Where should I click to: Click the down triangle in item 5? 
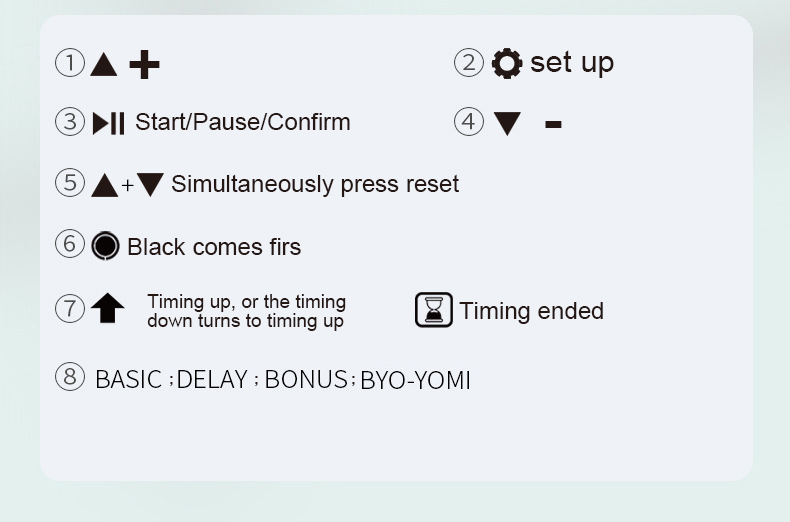[150, 185]
